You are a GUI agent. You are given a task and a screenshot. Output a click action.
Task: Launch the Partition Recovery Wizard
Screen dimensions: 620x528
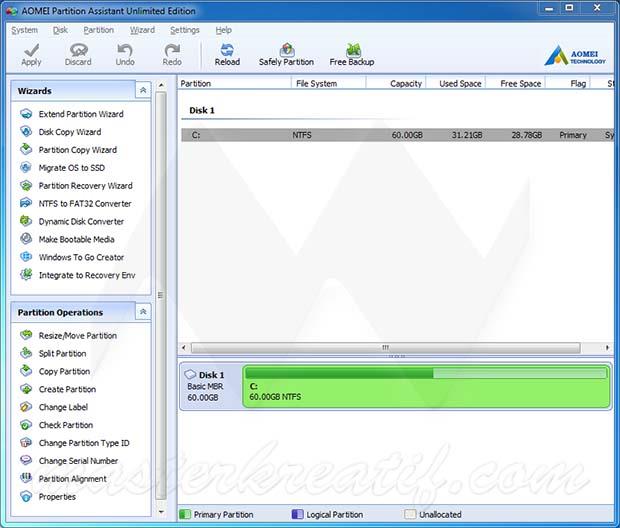(85, 186)
